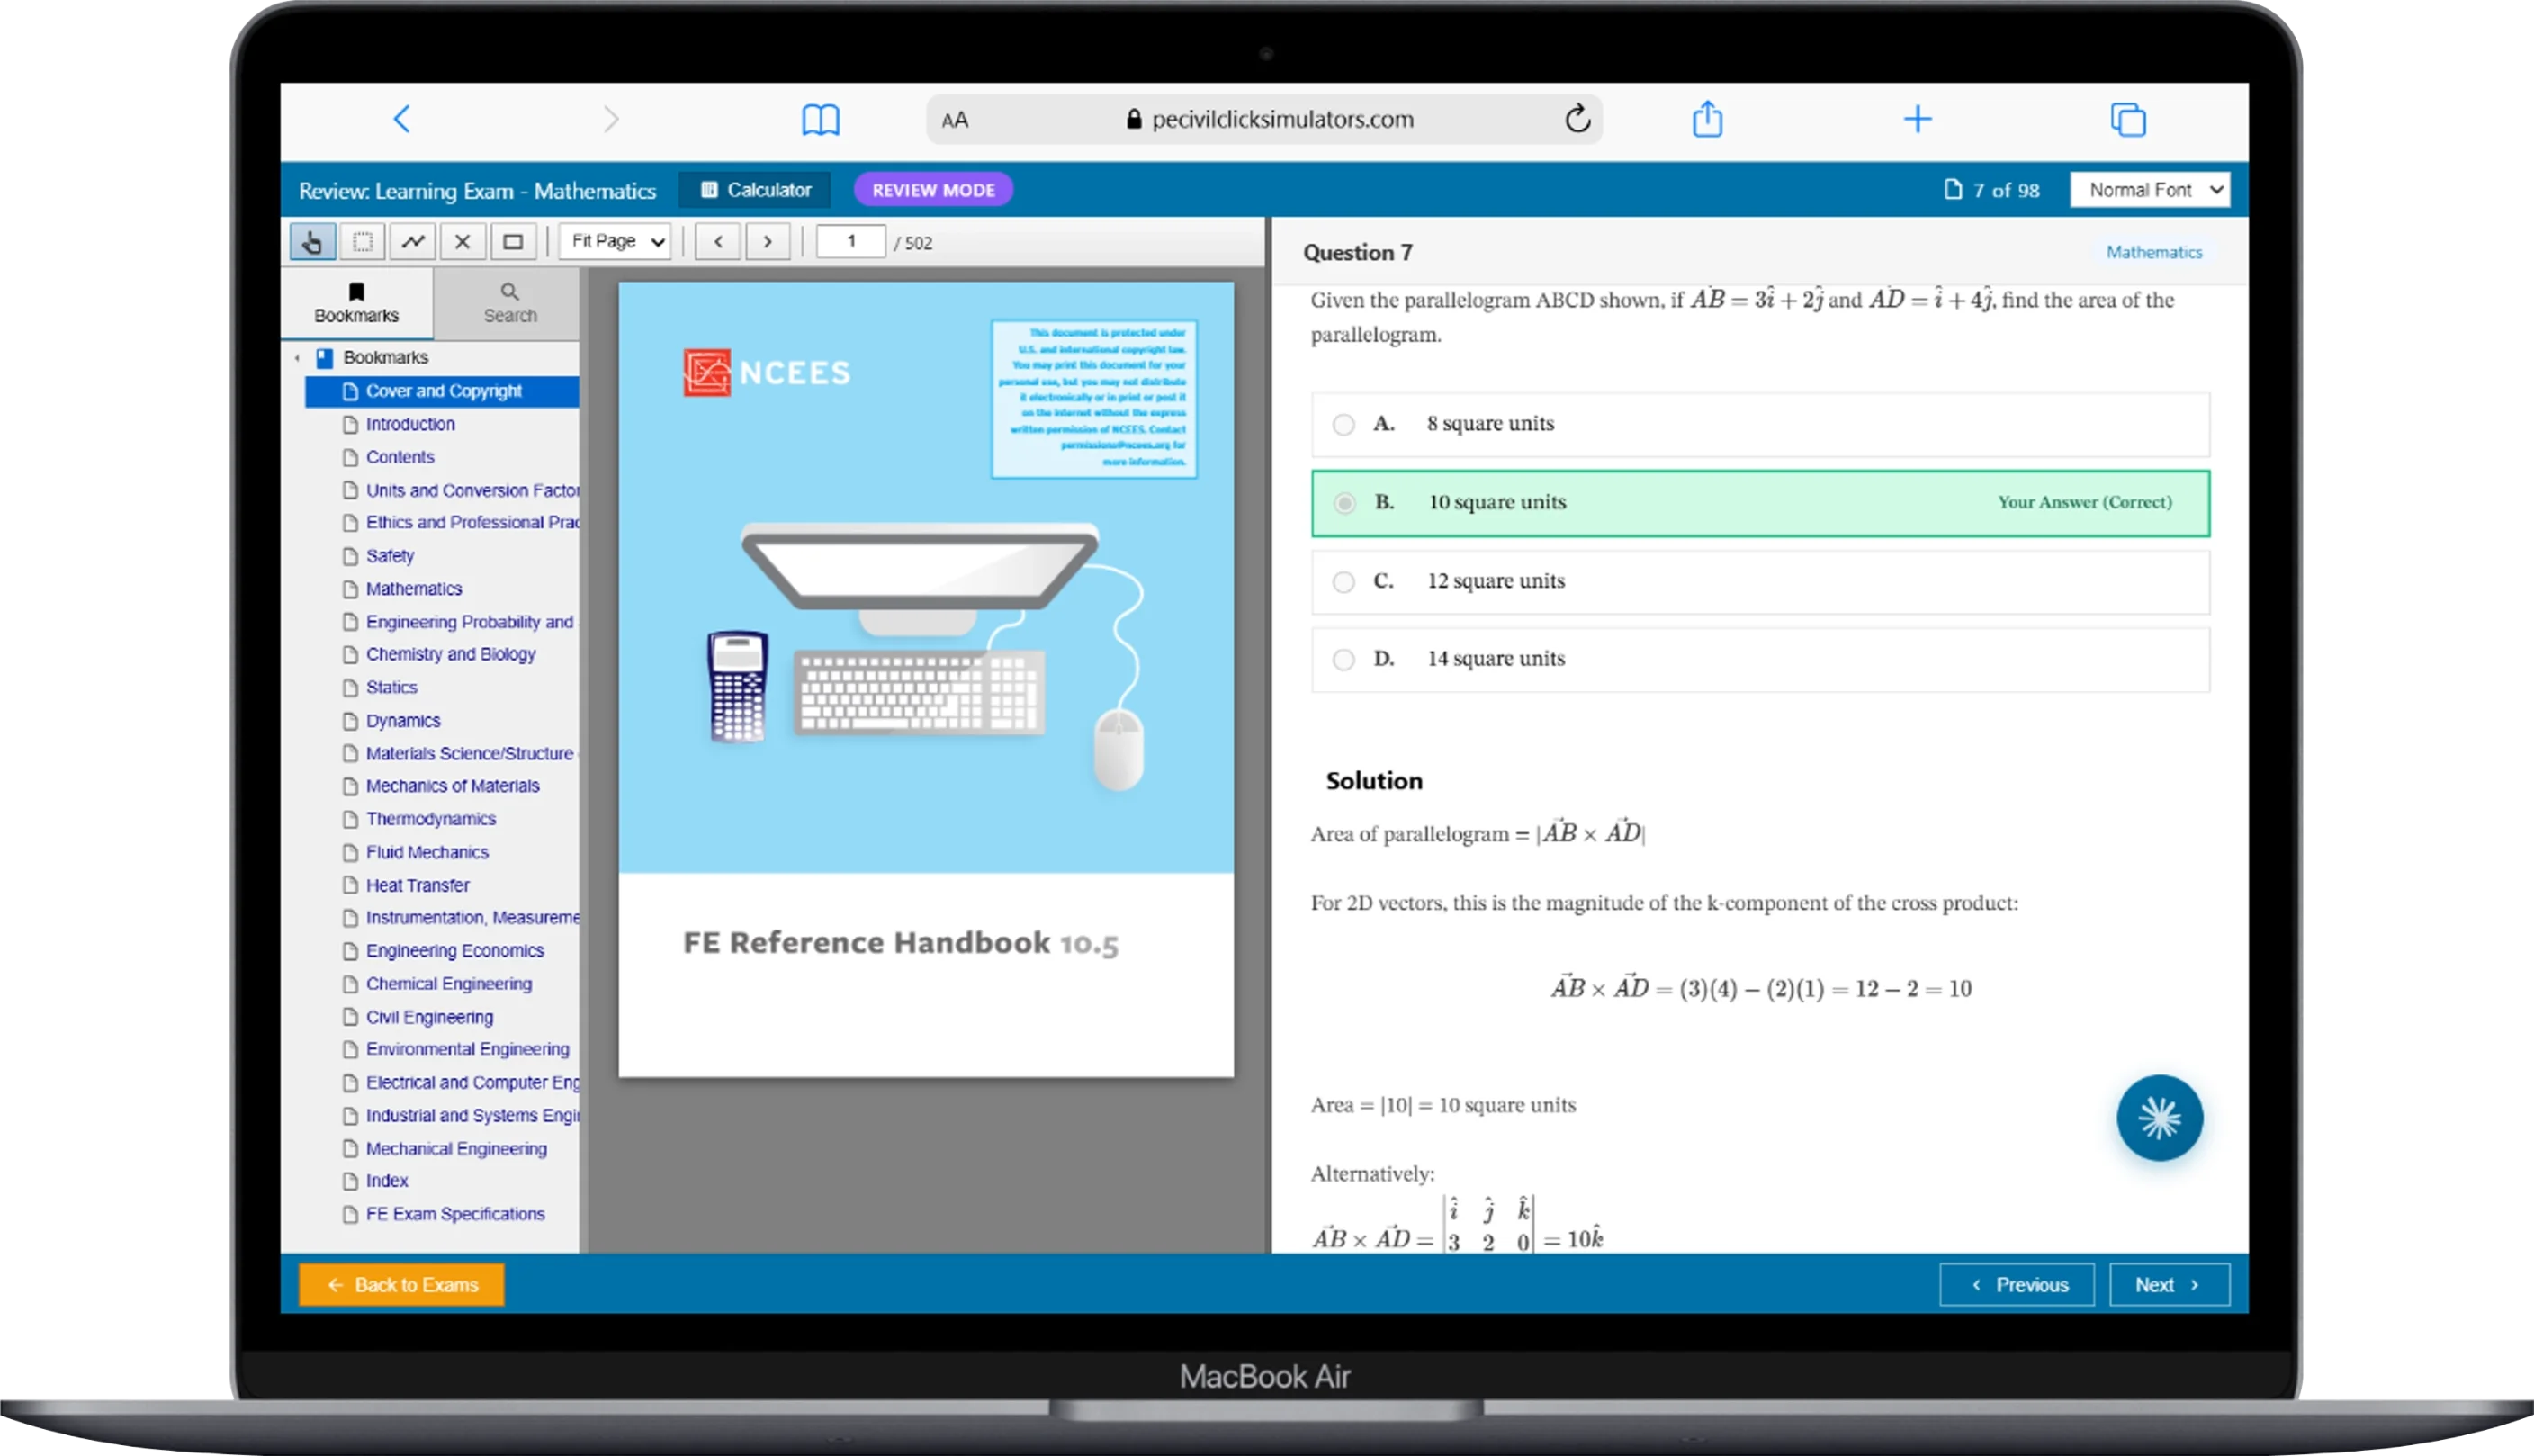The height and width of the screenshot is (1456, 2534).
Task: Open the Calculator from the exam header
Action: pyautogui.click(x=755, y=189)
